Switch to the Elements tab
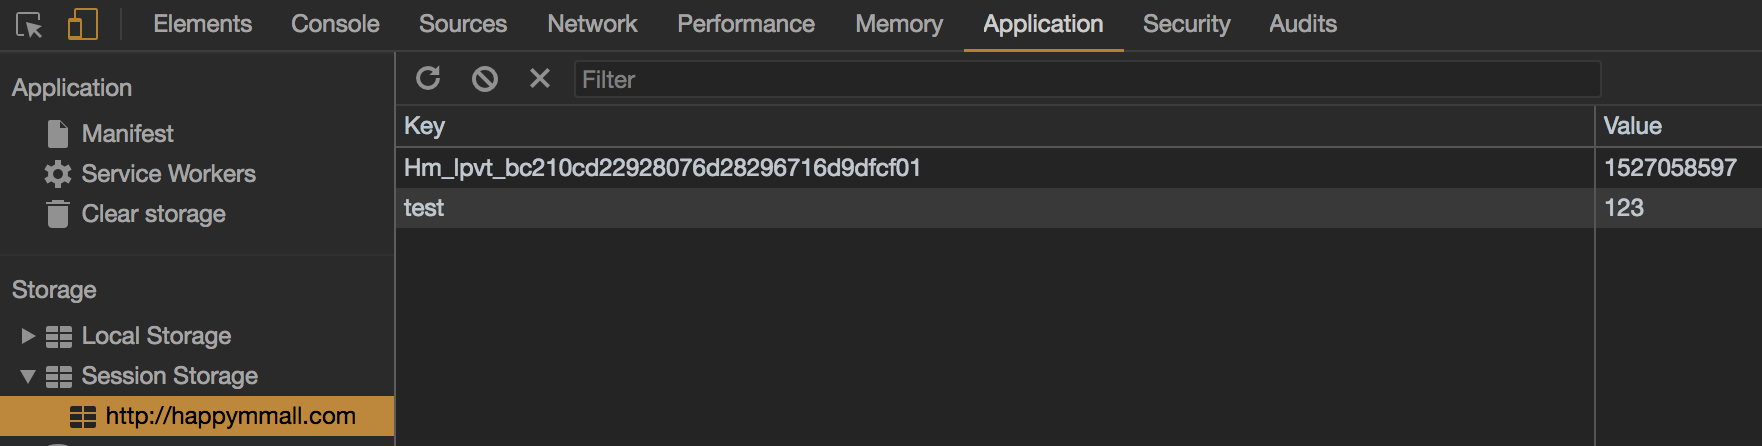The height and width of the screenshot is (446, 1762). (202, 24)
